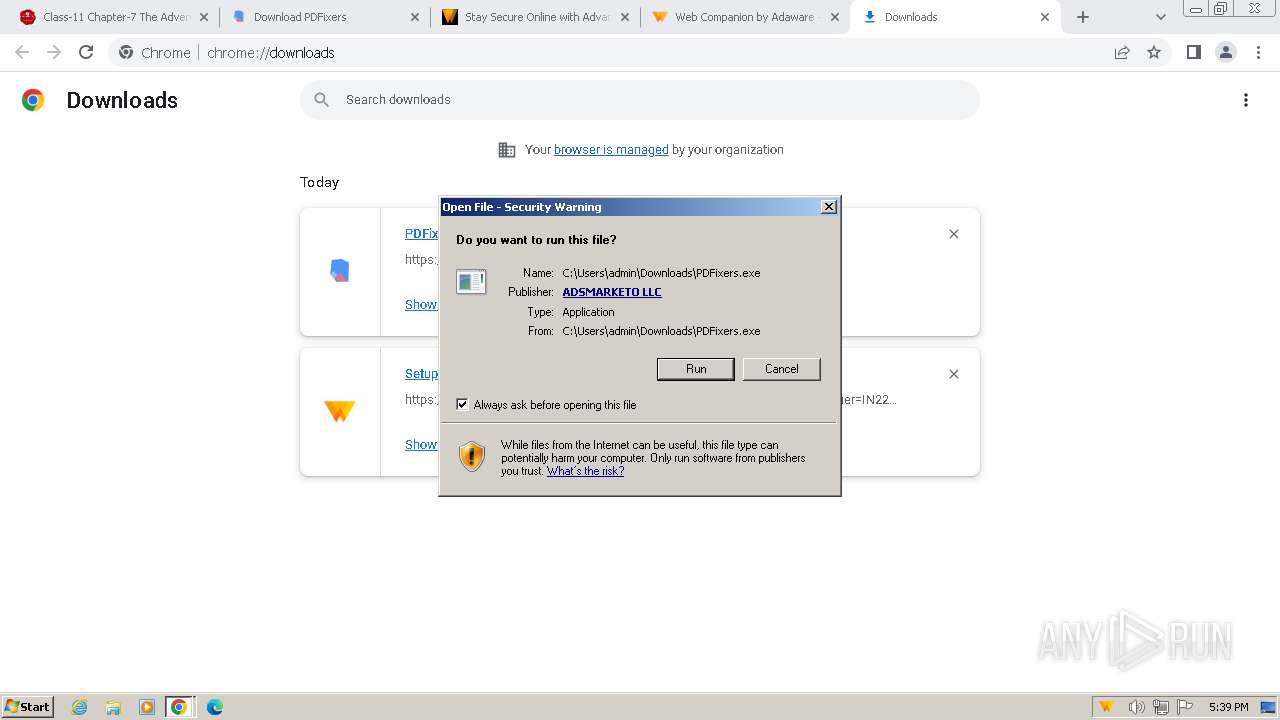1280x720 pixels.
Task: Open the Windows Start menu
Action: click(x=28, y=707)
